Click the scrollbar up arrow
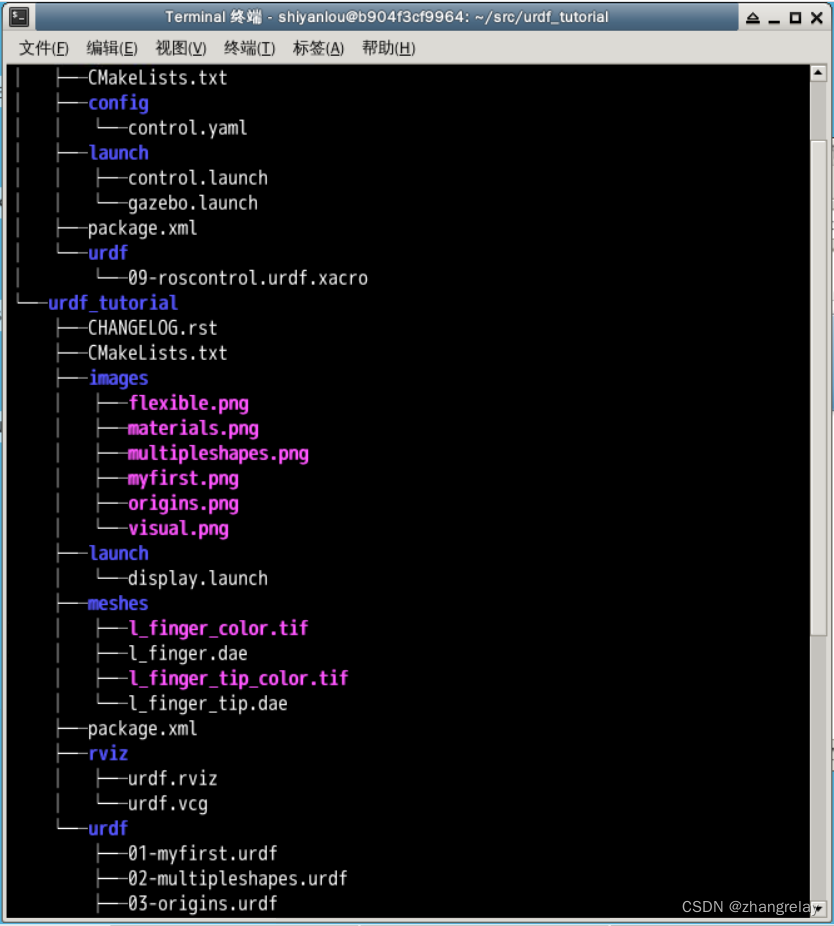Screen dimensions: 834x926 point(818,73)
